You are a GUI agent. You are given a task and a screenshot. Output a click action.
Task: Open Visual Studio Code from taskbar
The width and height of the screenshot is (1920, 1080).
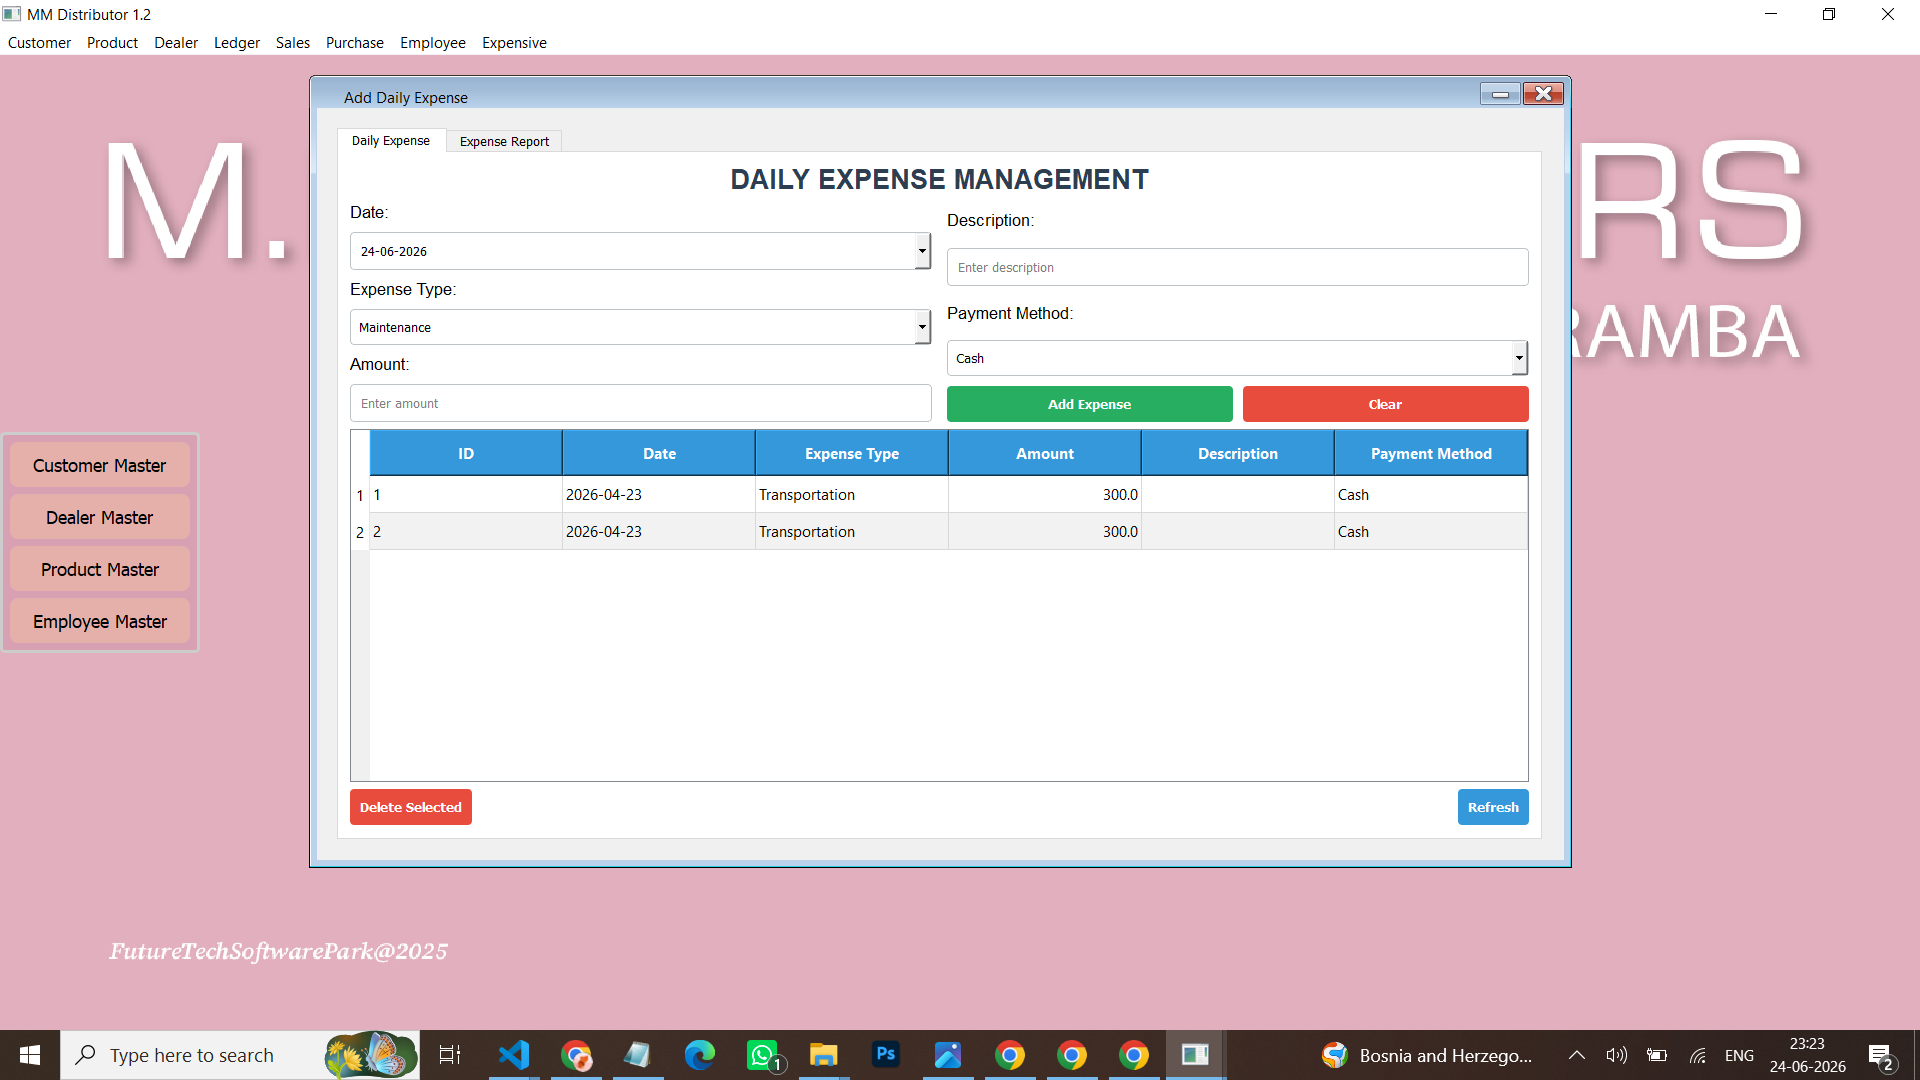(x=513, y=1055)
